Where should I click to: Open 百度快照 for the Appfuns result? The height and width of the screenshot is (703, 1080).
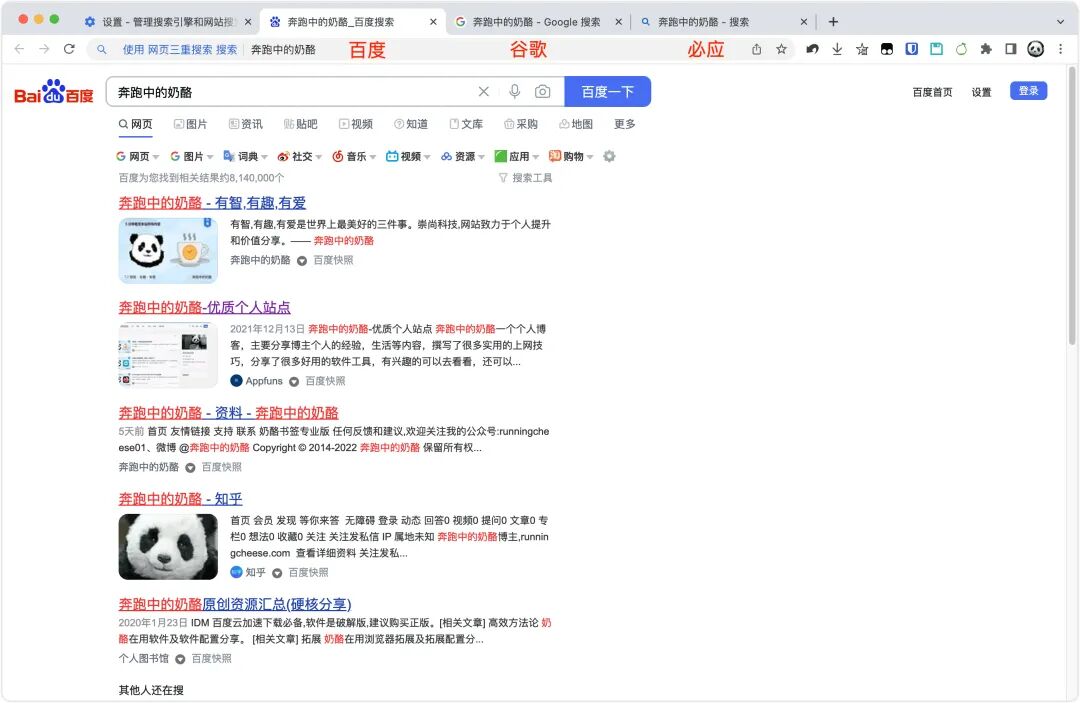(x=325, y=381)
